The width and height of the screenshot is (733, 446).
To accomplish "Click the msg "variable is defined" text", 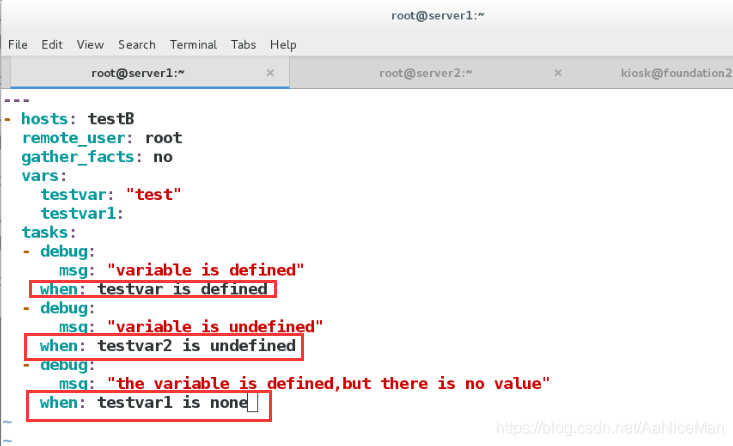I will (205, 270).
